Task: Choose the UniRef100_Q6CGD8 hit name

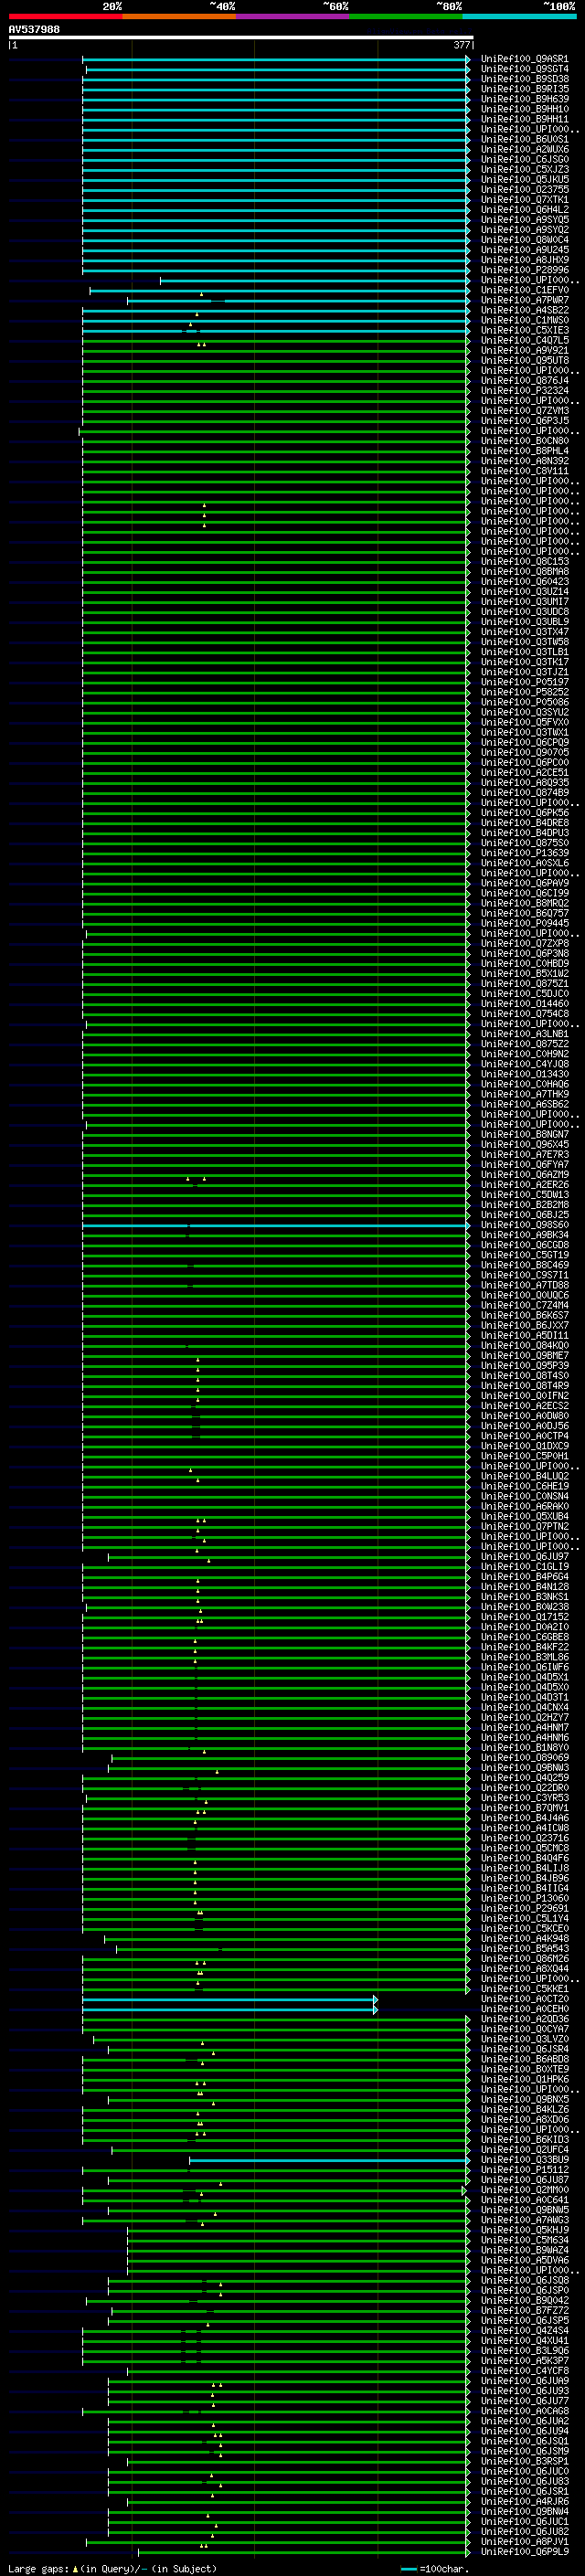Action: (525, 1245)
